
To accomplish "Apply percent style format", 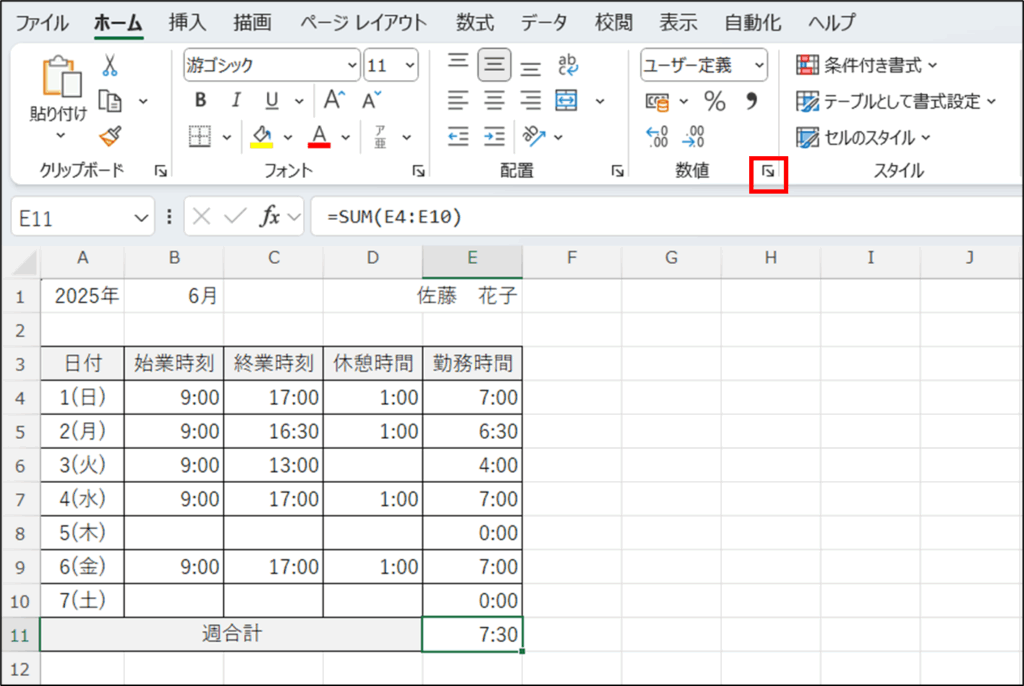I will point(715,101).
